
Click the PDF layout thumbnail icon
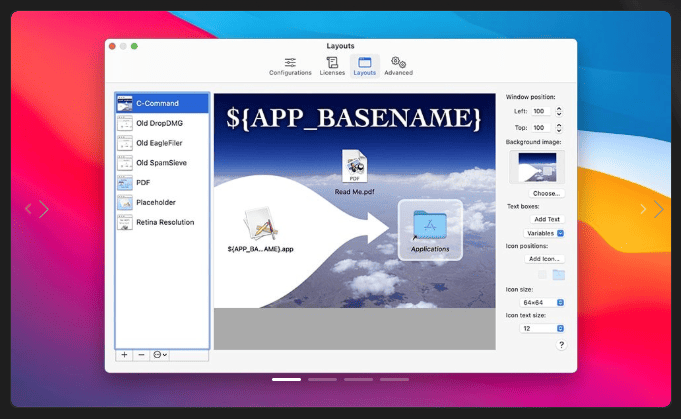point(125,182)
